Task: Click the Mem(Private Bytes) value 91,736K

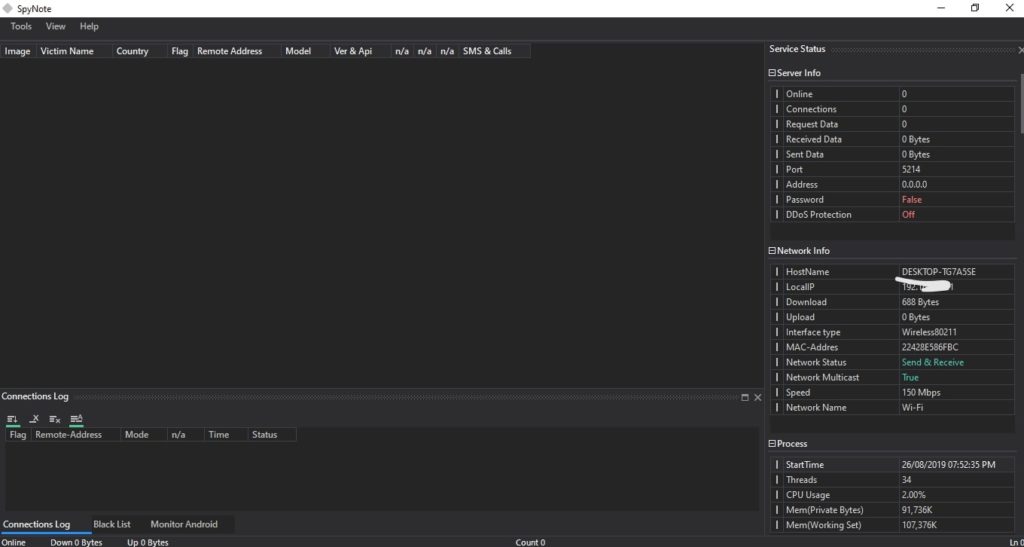Action: coord(917,510)
